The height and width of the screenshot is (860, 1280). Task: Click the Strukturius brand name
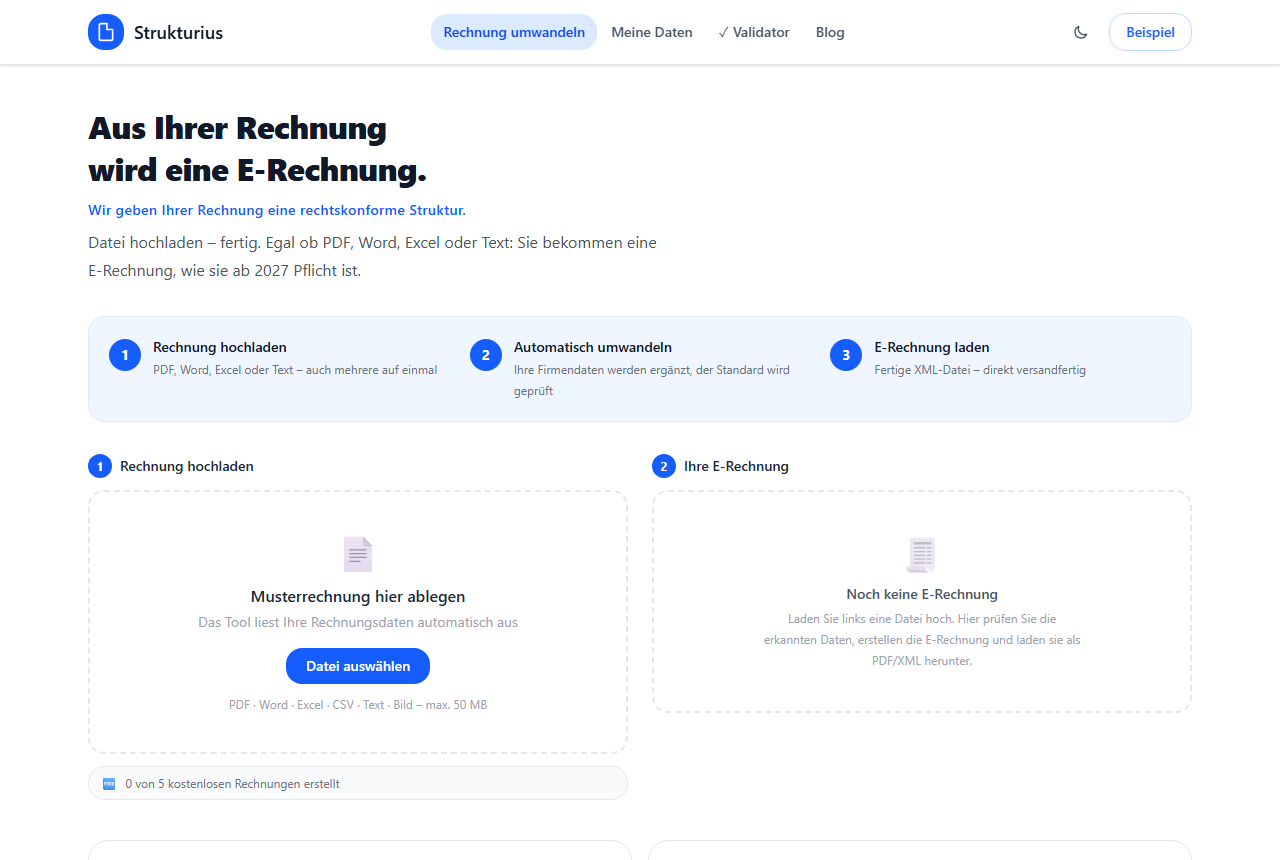(178, 32)
